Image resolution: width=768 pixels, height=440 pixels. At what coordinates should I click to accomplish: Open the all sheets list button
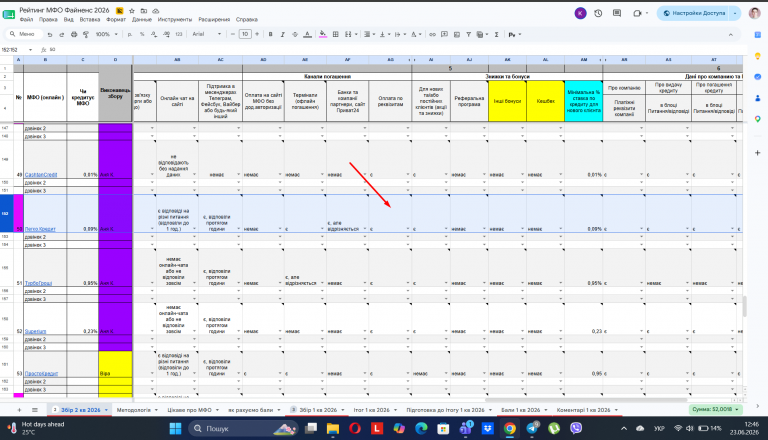(35, 410)
